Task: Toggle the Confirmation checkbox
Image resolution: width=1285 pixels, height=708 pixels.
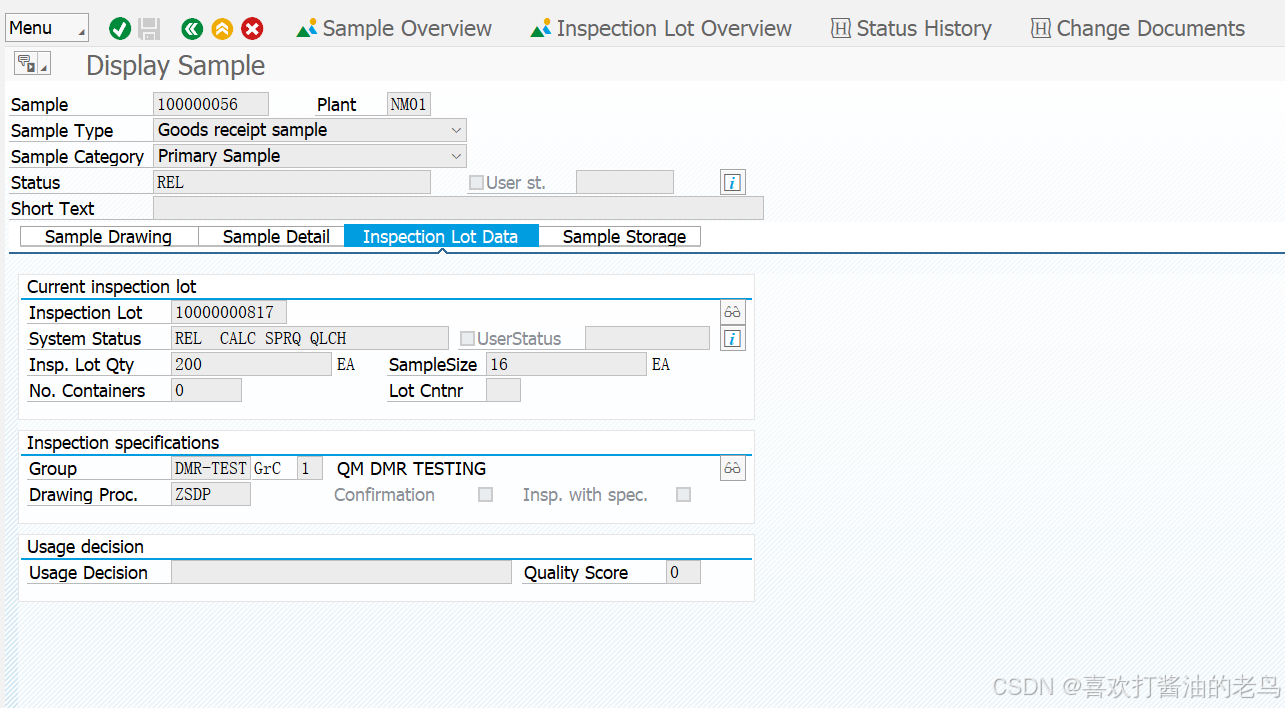Action: point(486,495)
